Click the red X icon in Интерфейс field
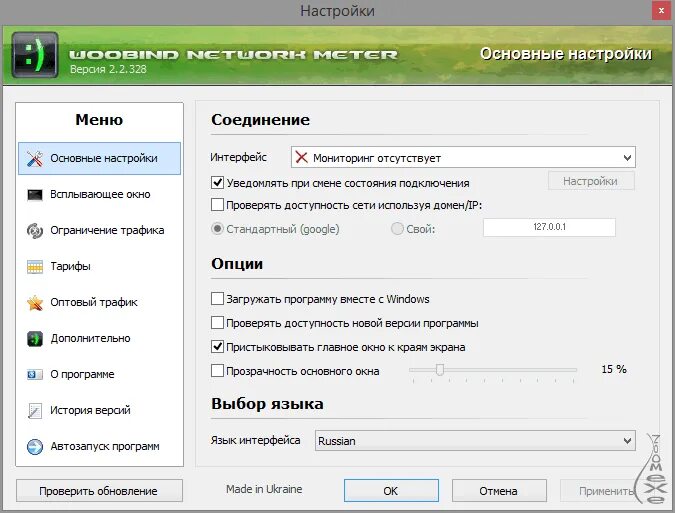The height and width of the screenshot is (513, 675). point(301,158)
